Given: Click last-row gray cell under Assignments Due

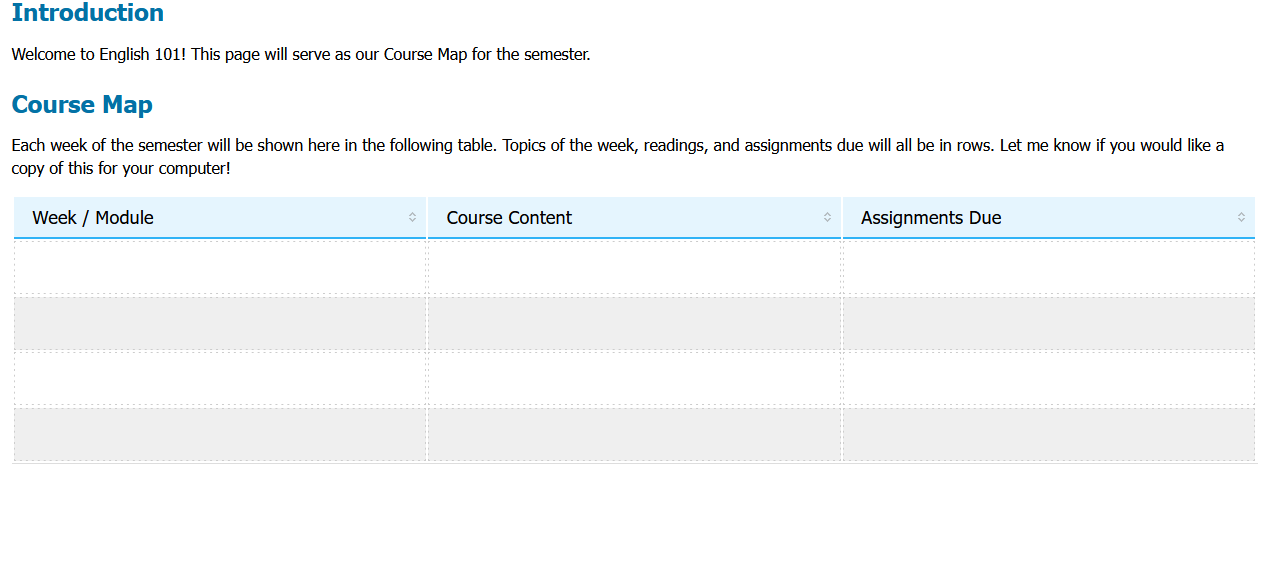Looking at the screenshot, I should tap(1048, 434).
